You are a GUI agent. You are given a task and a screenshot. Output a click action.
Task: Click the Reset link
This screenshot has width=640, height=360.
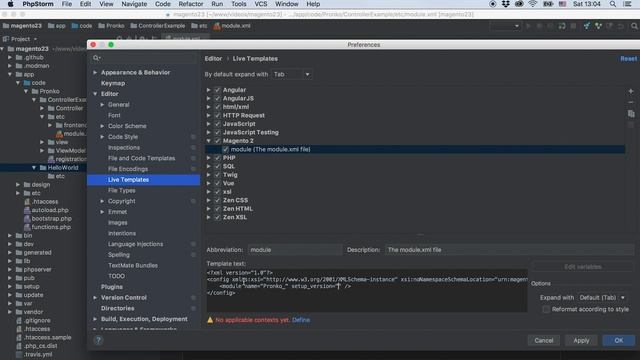(x=629, y=59)
